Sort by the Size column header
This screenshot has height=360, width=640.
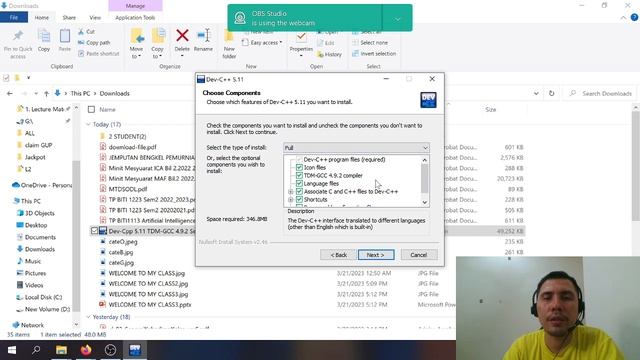(x=491, y=109)
